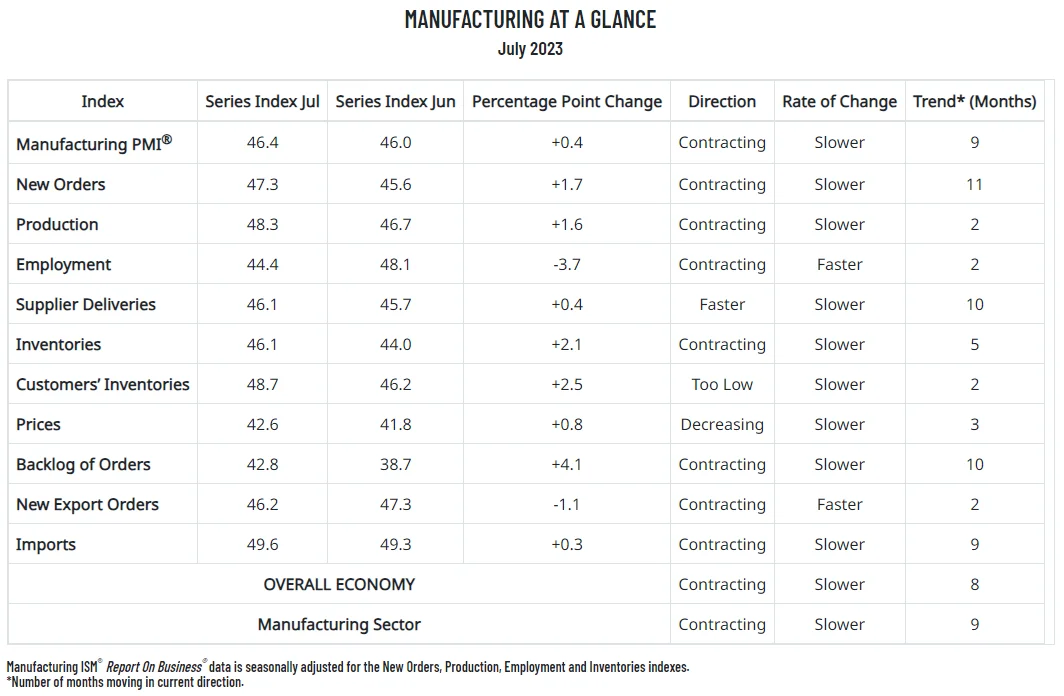Select the 'Inventories' row label
This screenshot has width=1064, height=696.
coord(58,345)
